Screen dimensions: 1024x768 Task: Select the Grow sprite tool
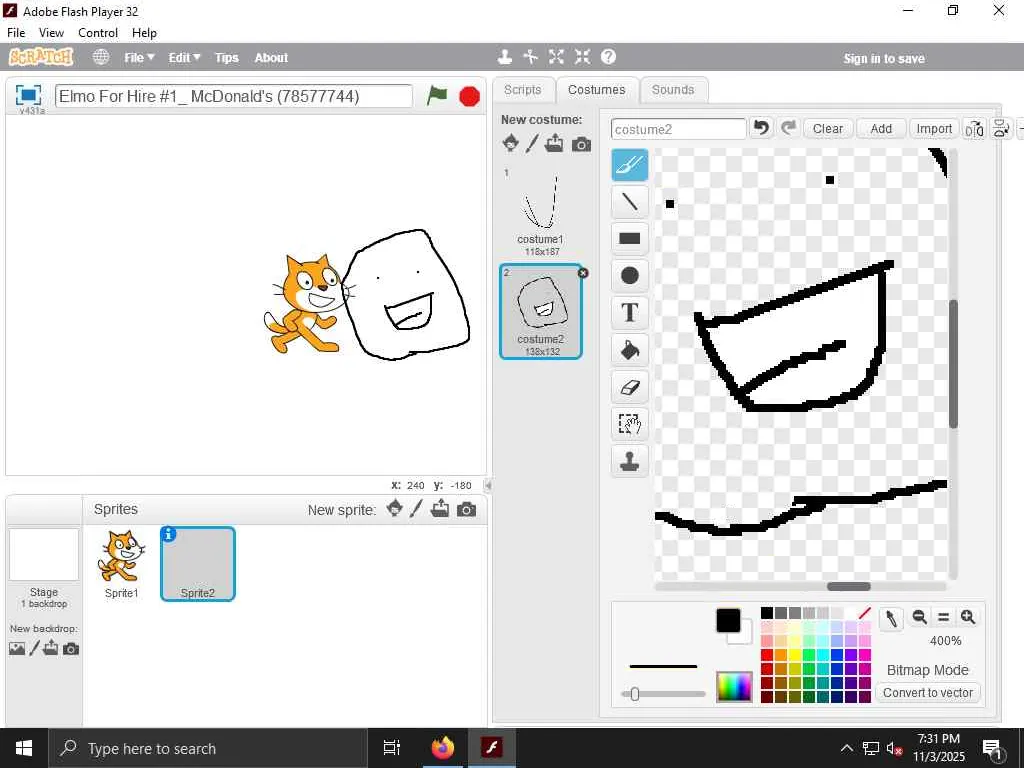pos(556,57)
